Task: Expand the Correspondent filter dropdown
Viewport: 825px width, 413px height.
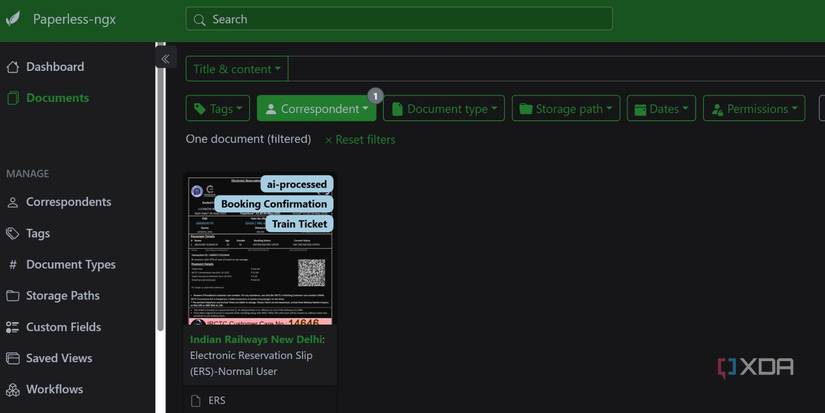Action: click(x=316, y=108)
